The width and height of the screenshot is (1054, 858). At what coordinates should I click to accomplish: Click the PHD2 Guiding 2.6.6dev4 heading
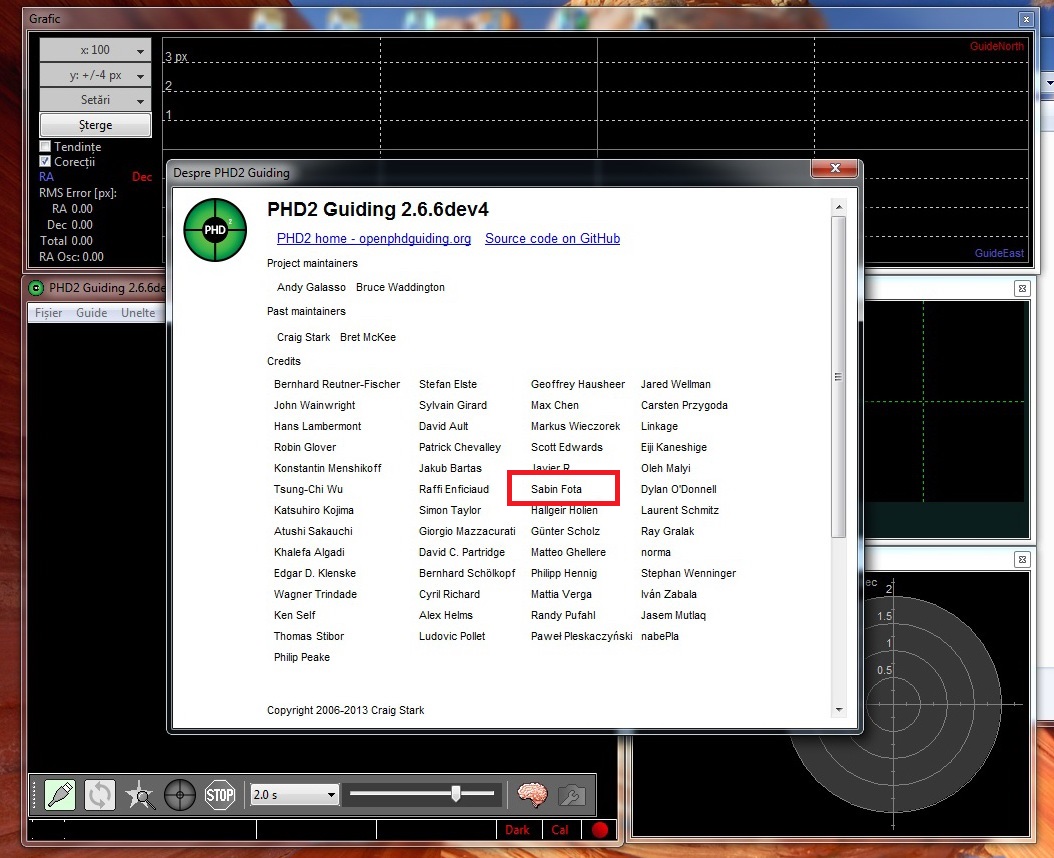[378, 209]
